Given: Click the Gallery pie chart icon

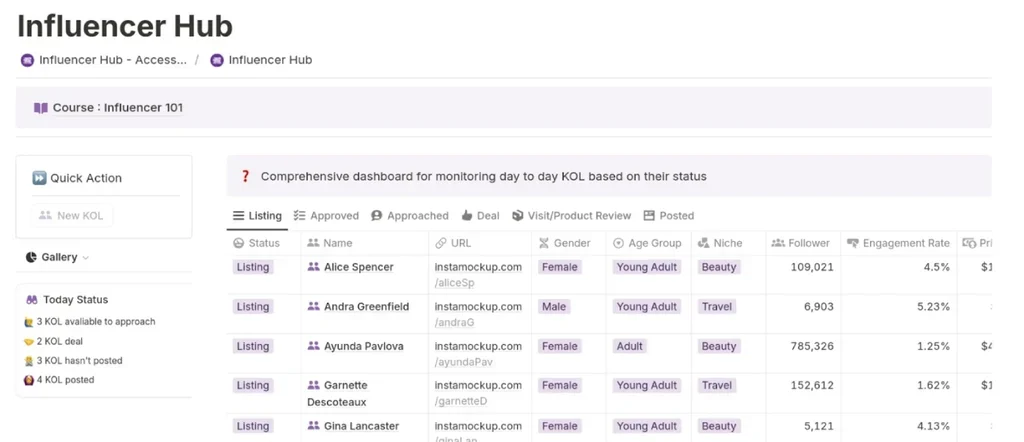Looking at the screenshot, I should pyautogui.click(x=31, y=257).
